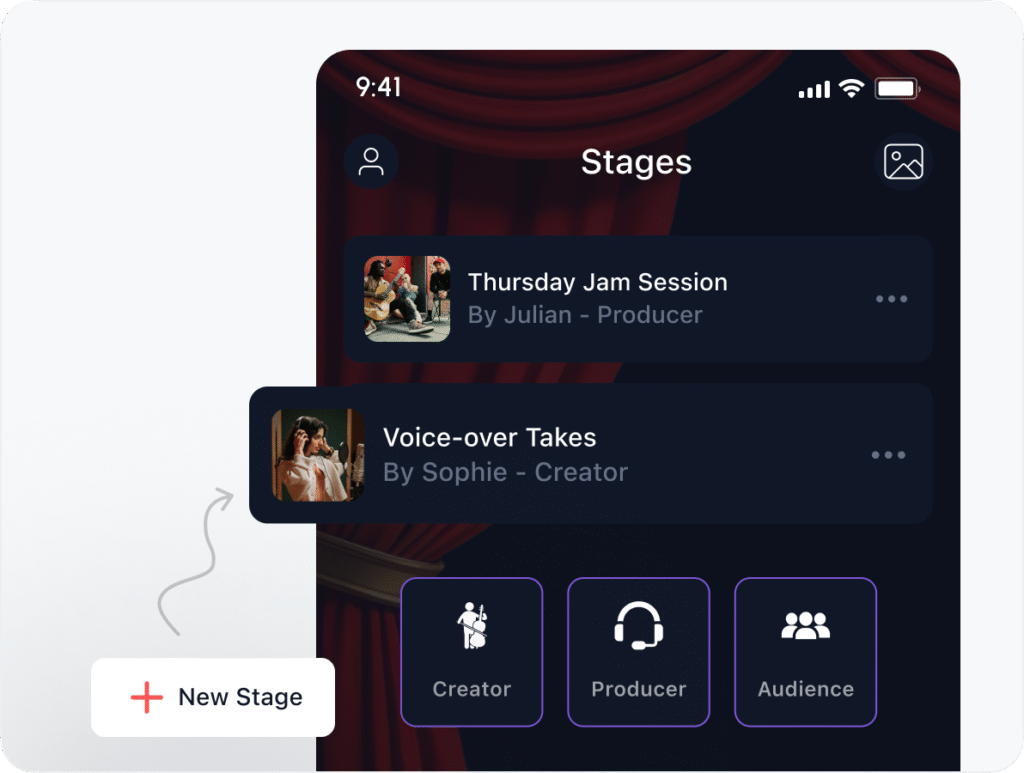Tap the Thursday Jam Session thumbnail

(407, 299)
